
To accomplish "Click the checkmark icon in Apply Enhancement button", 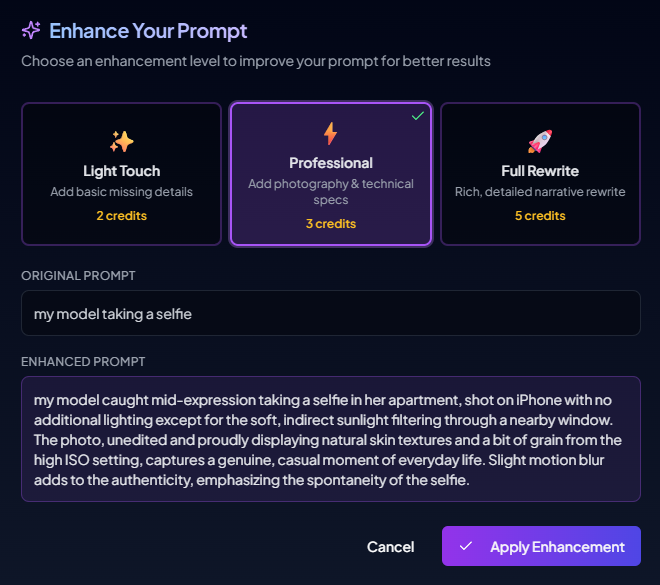I will tap(465, 547).
